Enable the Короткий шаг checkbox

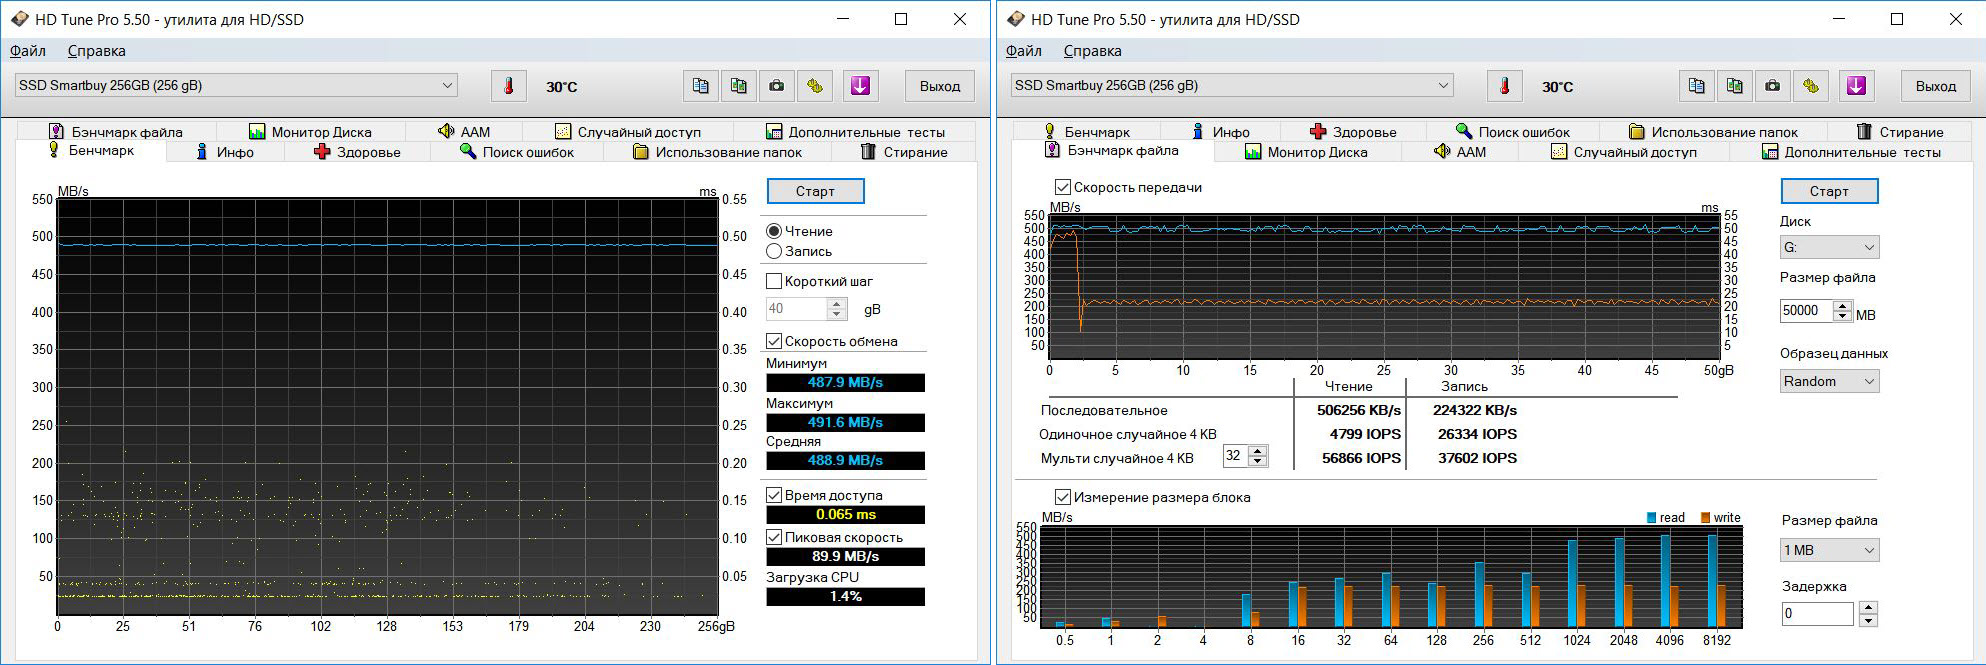[x=774, y=281]
